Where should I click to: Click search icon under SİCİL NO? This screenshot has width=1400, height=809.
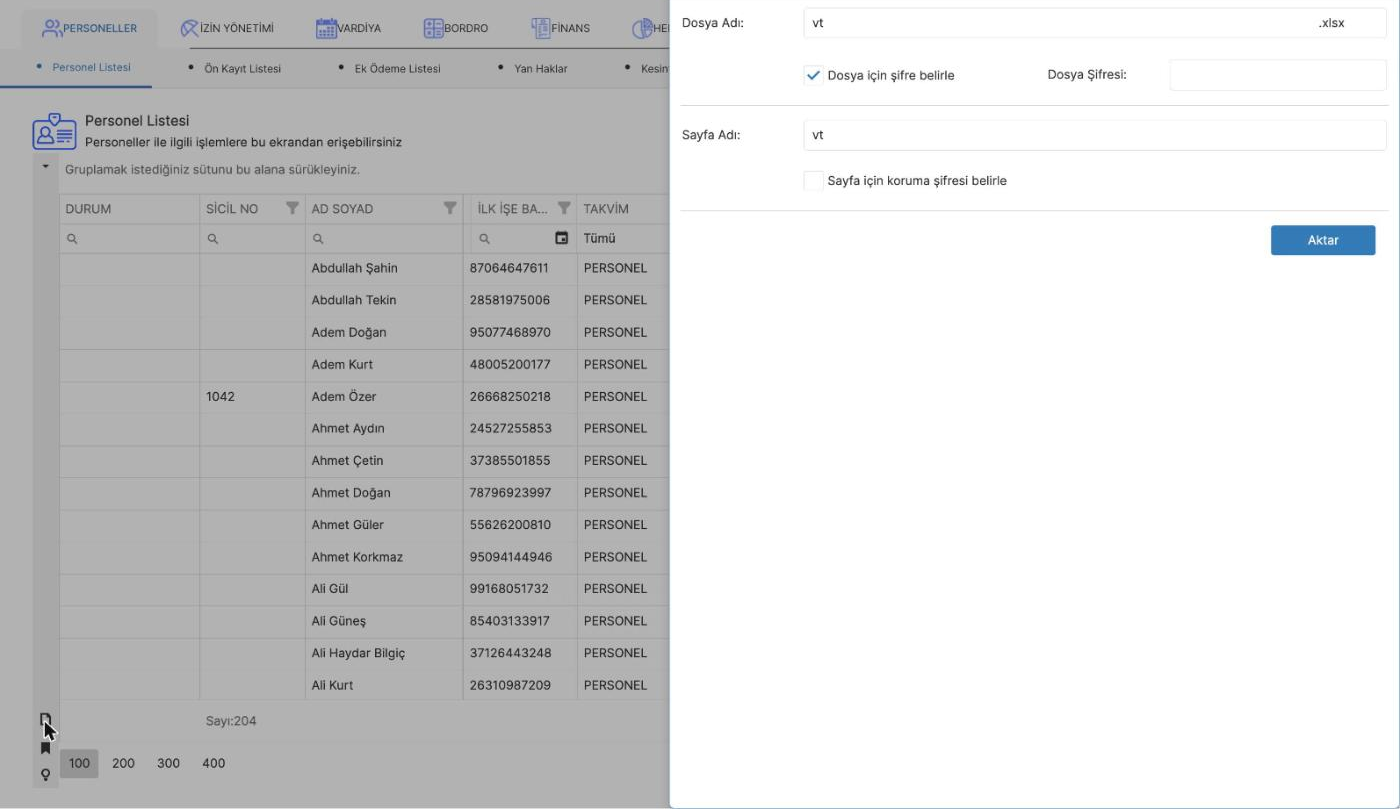tap(213, 239)
